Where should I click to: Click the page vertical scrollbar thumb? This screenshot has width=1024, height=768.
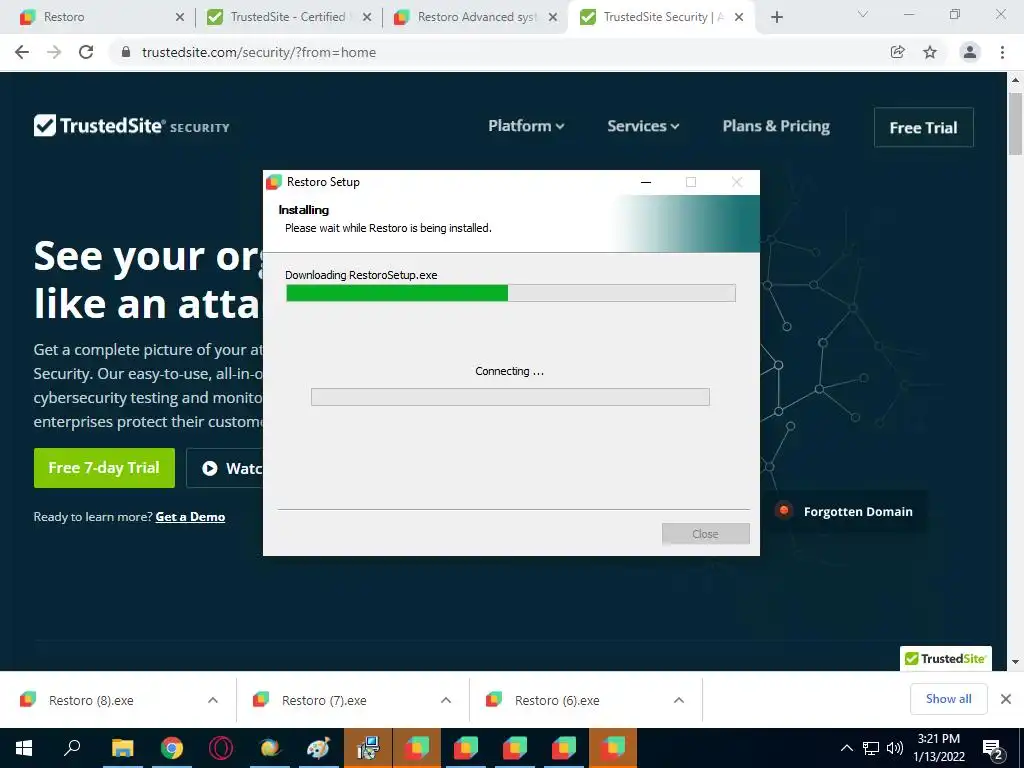tap(1015, 124)
